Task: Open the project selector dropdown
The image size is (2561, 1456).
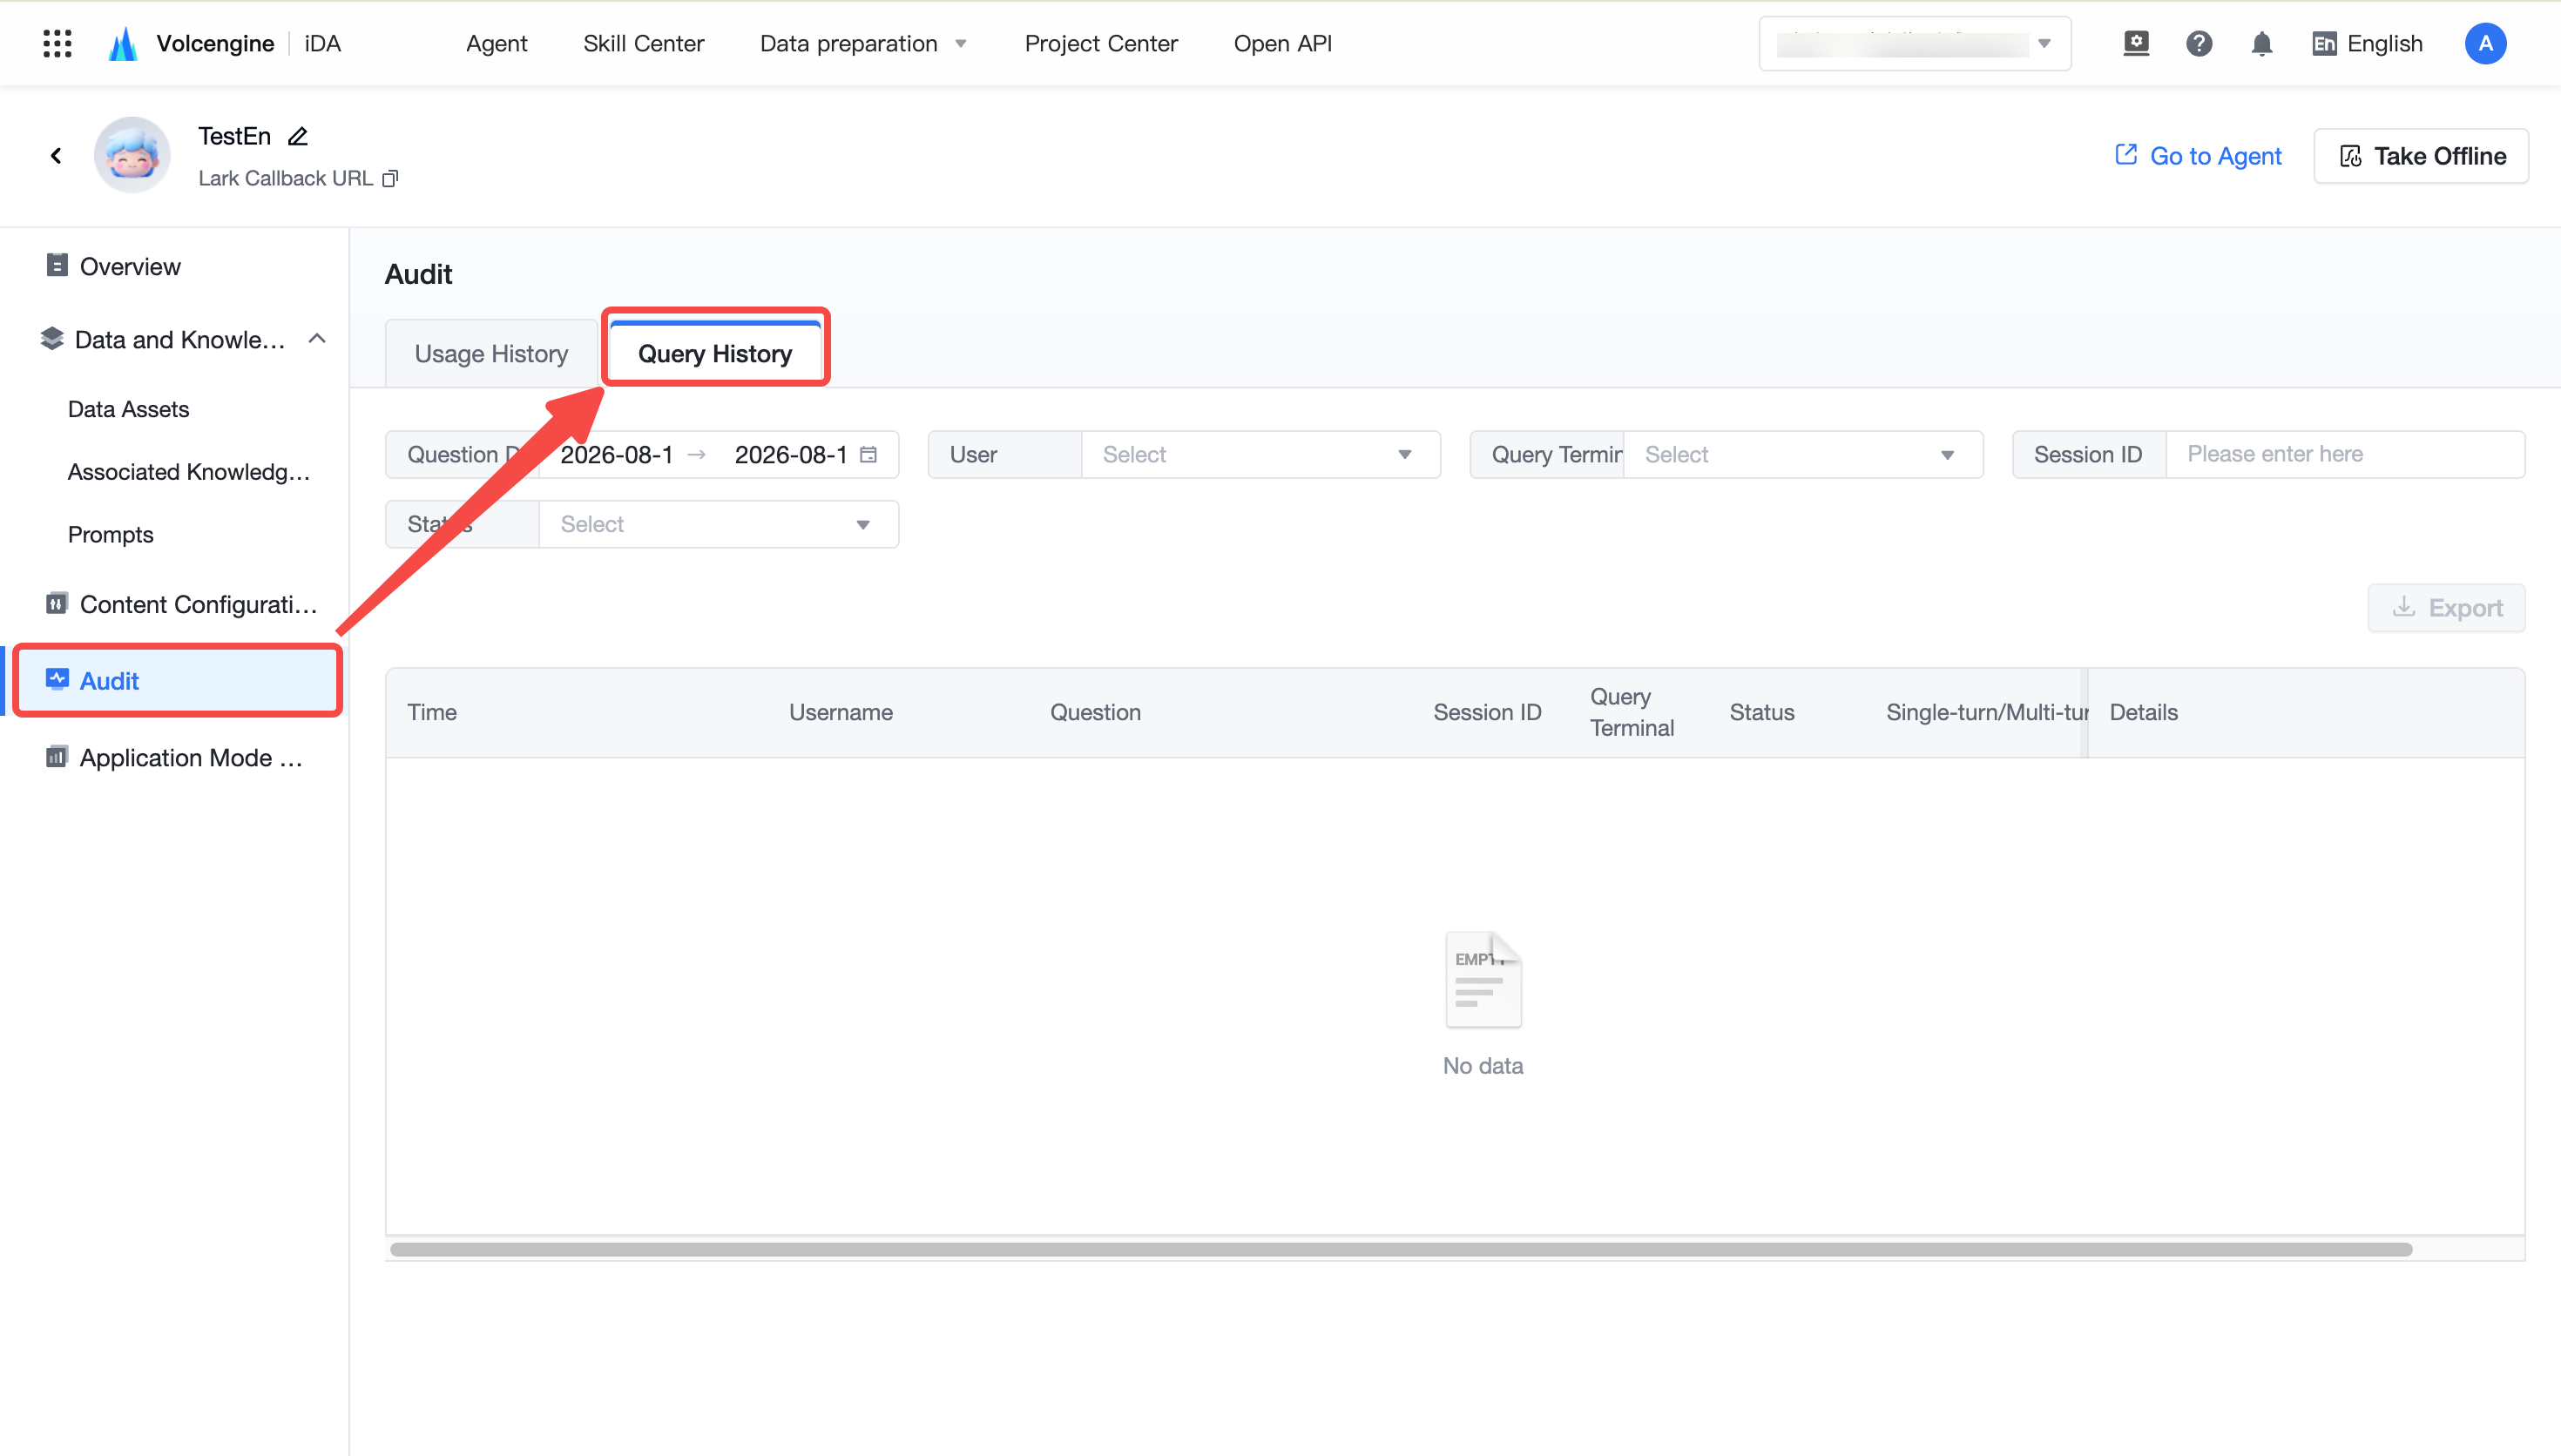Action: pyautogui.click(x=1914, y=43)
